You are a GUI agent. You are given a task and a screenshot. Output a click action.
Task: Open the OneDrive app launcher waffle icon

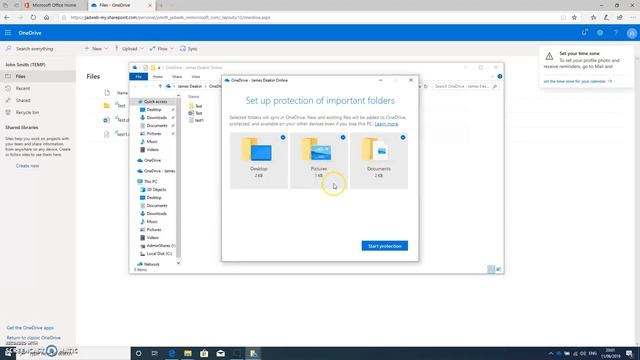(x=8, y=33)
